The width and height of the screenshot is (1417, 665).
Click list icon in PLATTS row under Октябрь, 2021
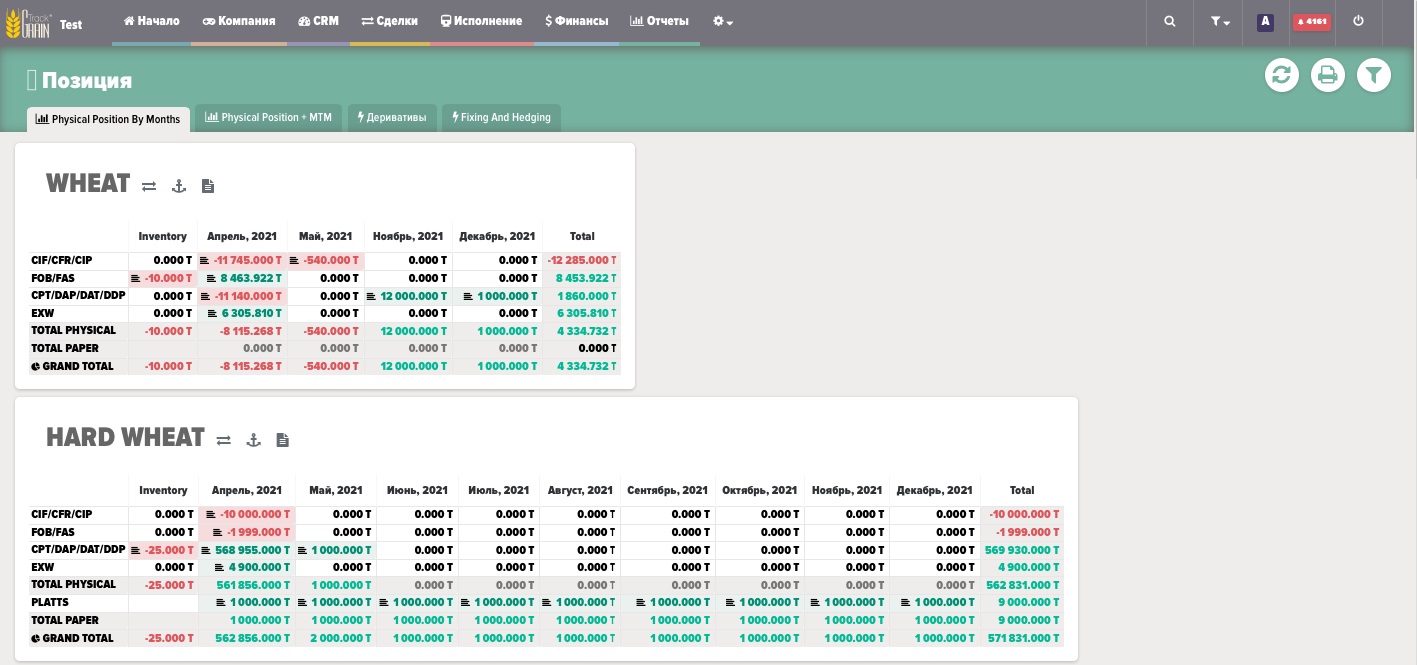(x=730, y=603)
